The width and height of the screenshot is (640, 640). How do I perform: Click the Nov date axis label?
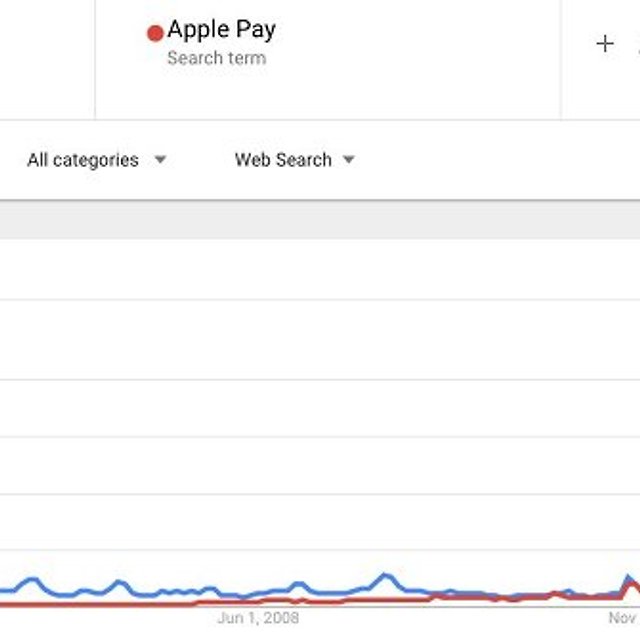(x=624, y=618)
